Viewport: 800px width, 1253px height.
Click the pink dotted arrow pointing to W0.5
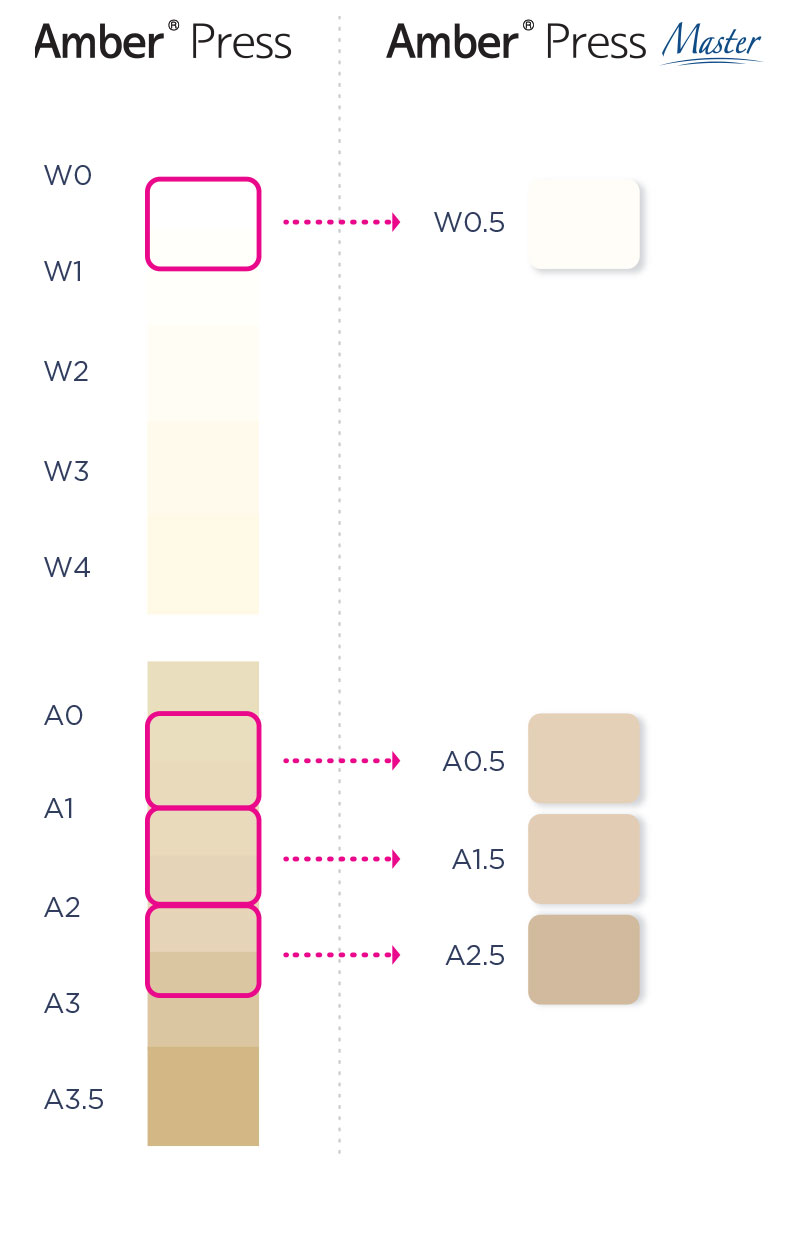(341, 221)
